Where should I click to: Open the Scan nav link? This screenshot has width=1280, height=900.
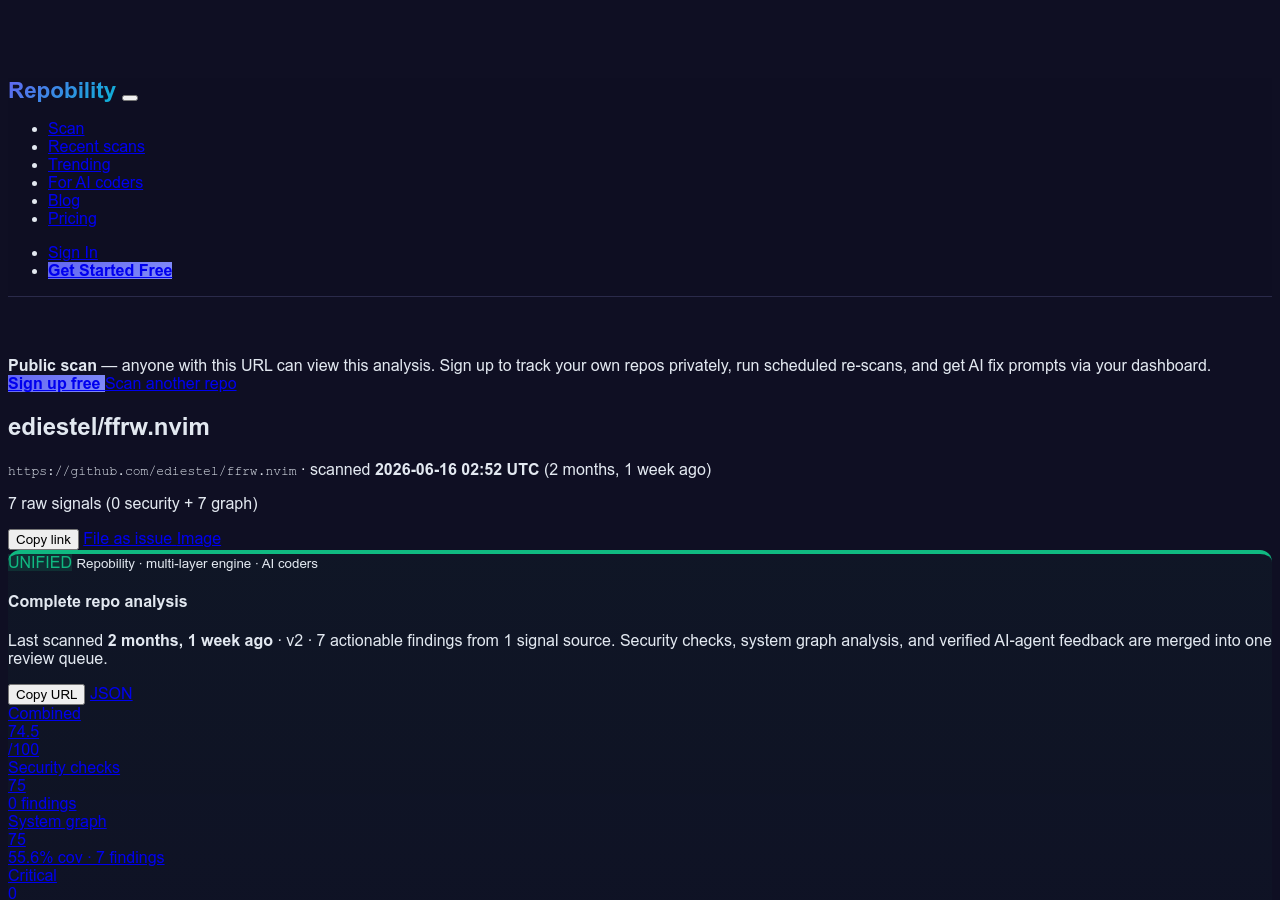click(x=66, y=128)
